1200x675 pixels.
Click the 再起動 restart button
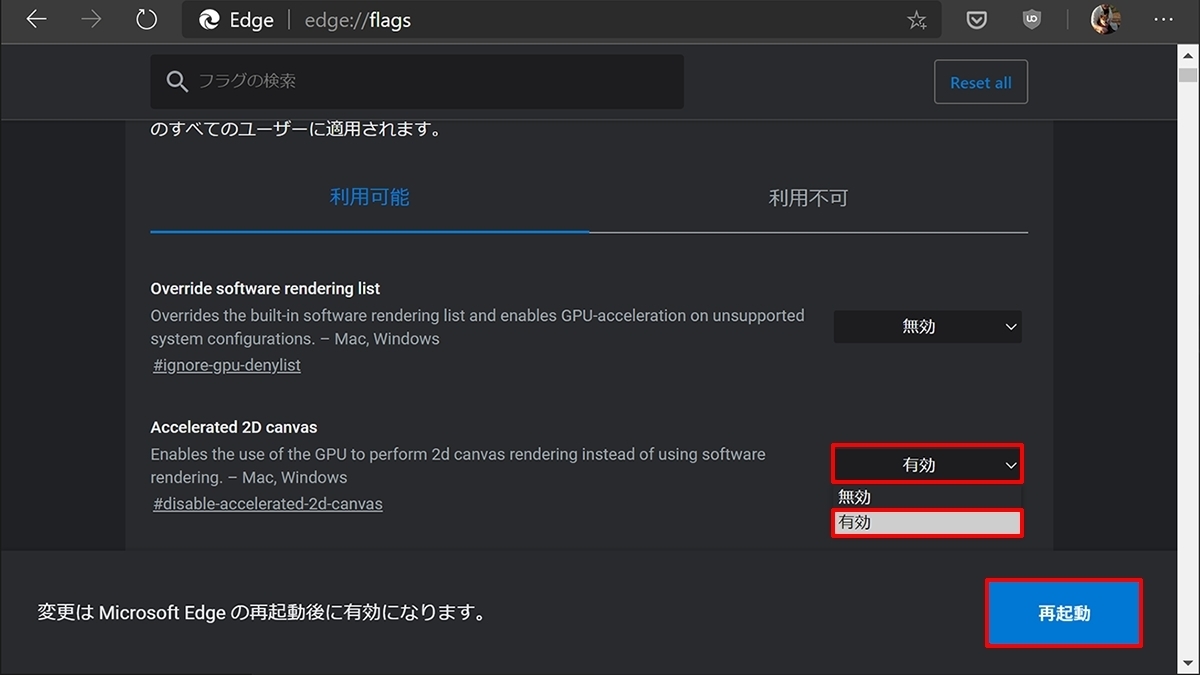(x=1064, y=613)
